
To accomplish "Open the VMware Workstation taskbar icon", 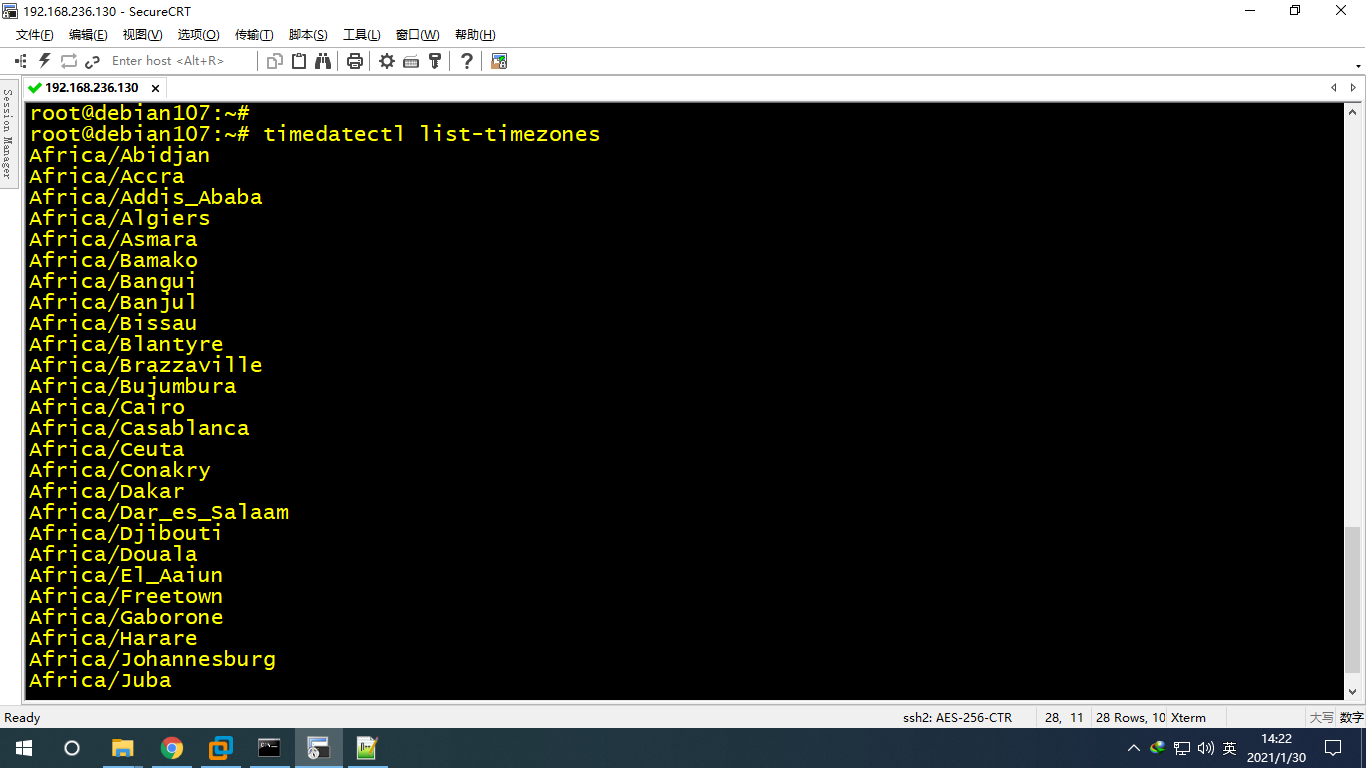I will click(220, 748).
